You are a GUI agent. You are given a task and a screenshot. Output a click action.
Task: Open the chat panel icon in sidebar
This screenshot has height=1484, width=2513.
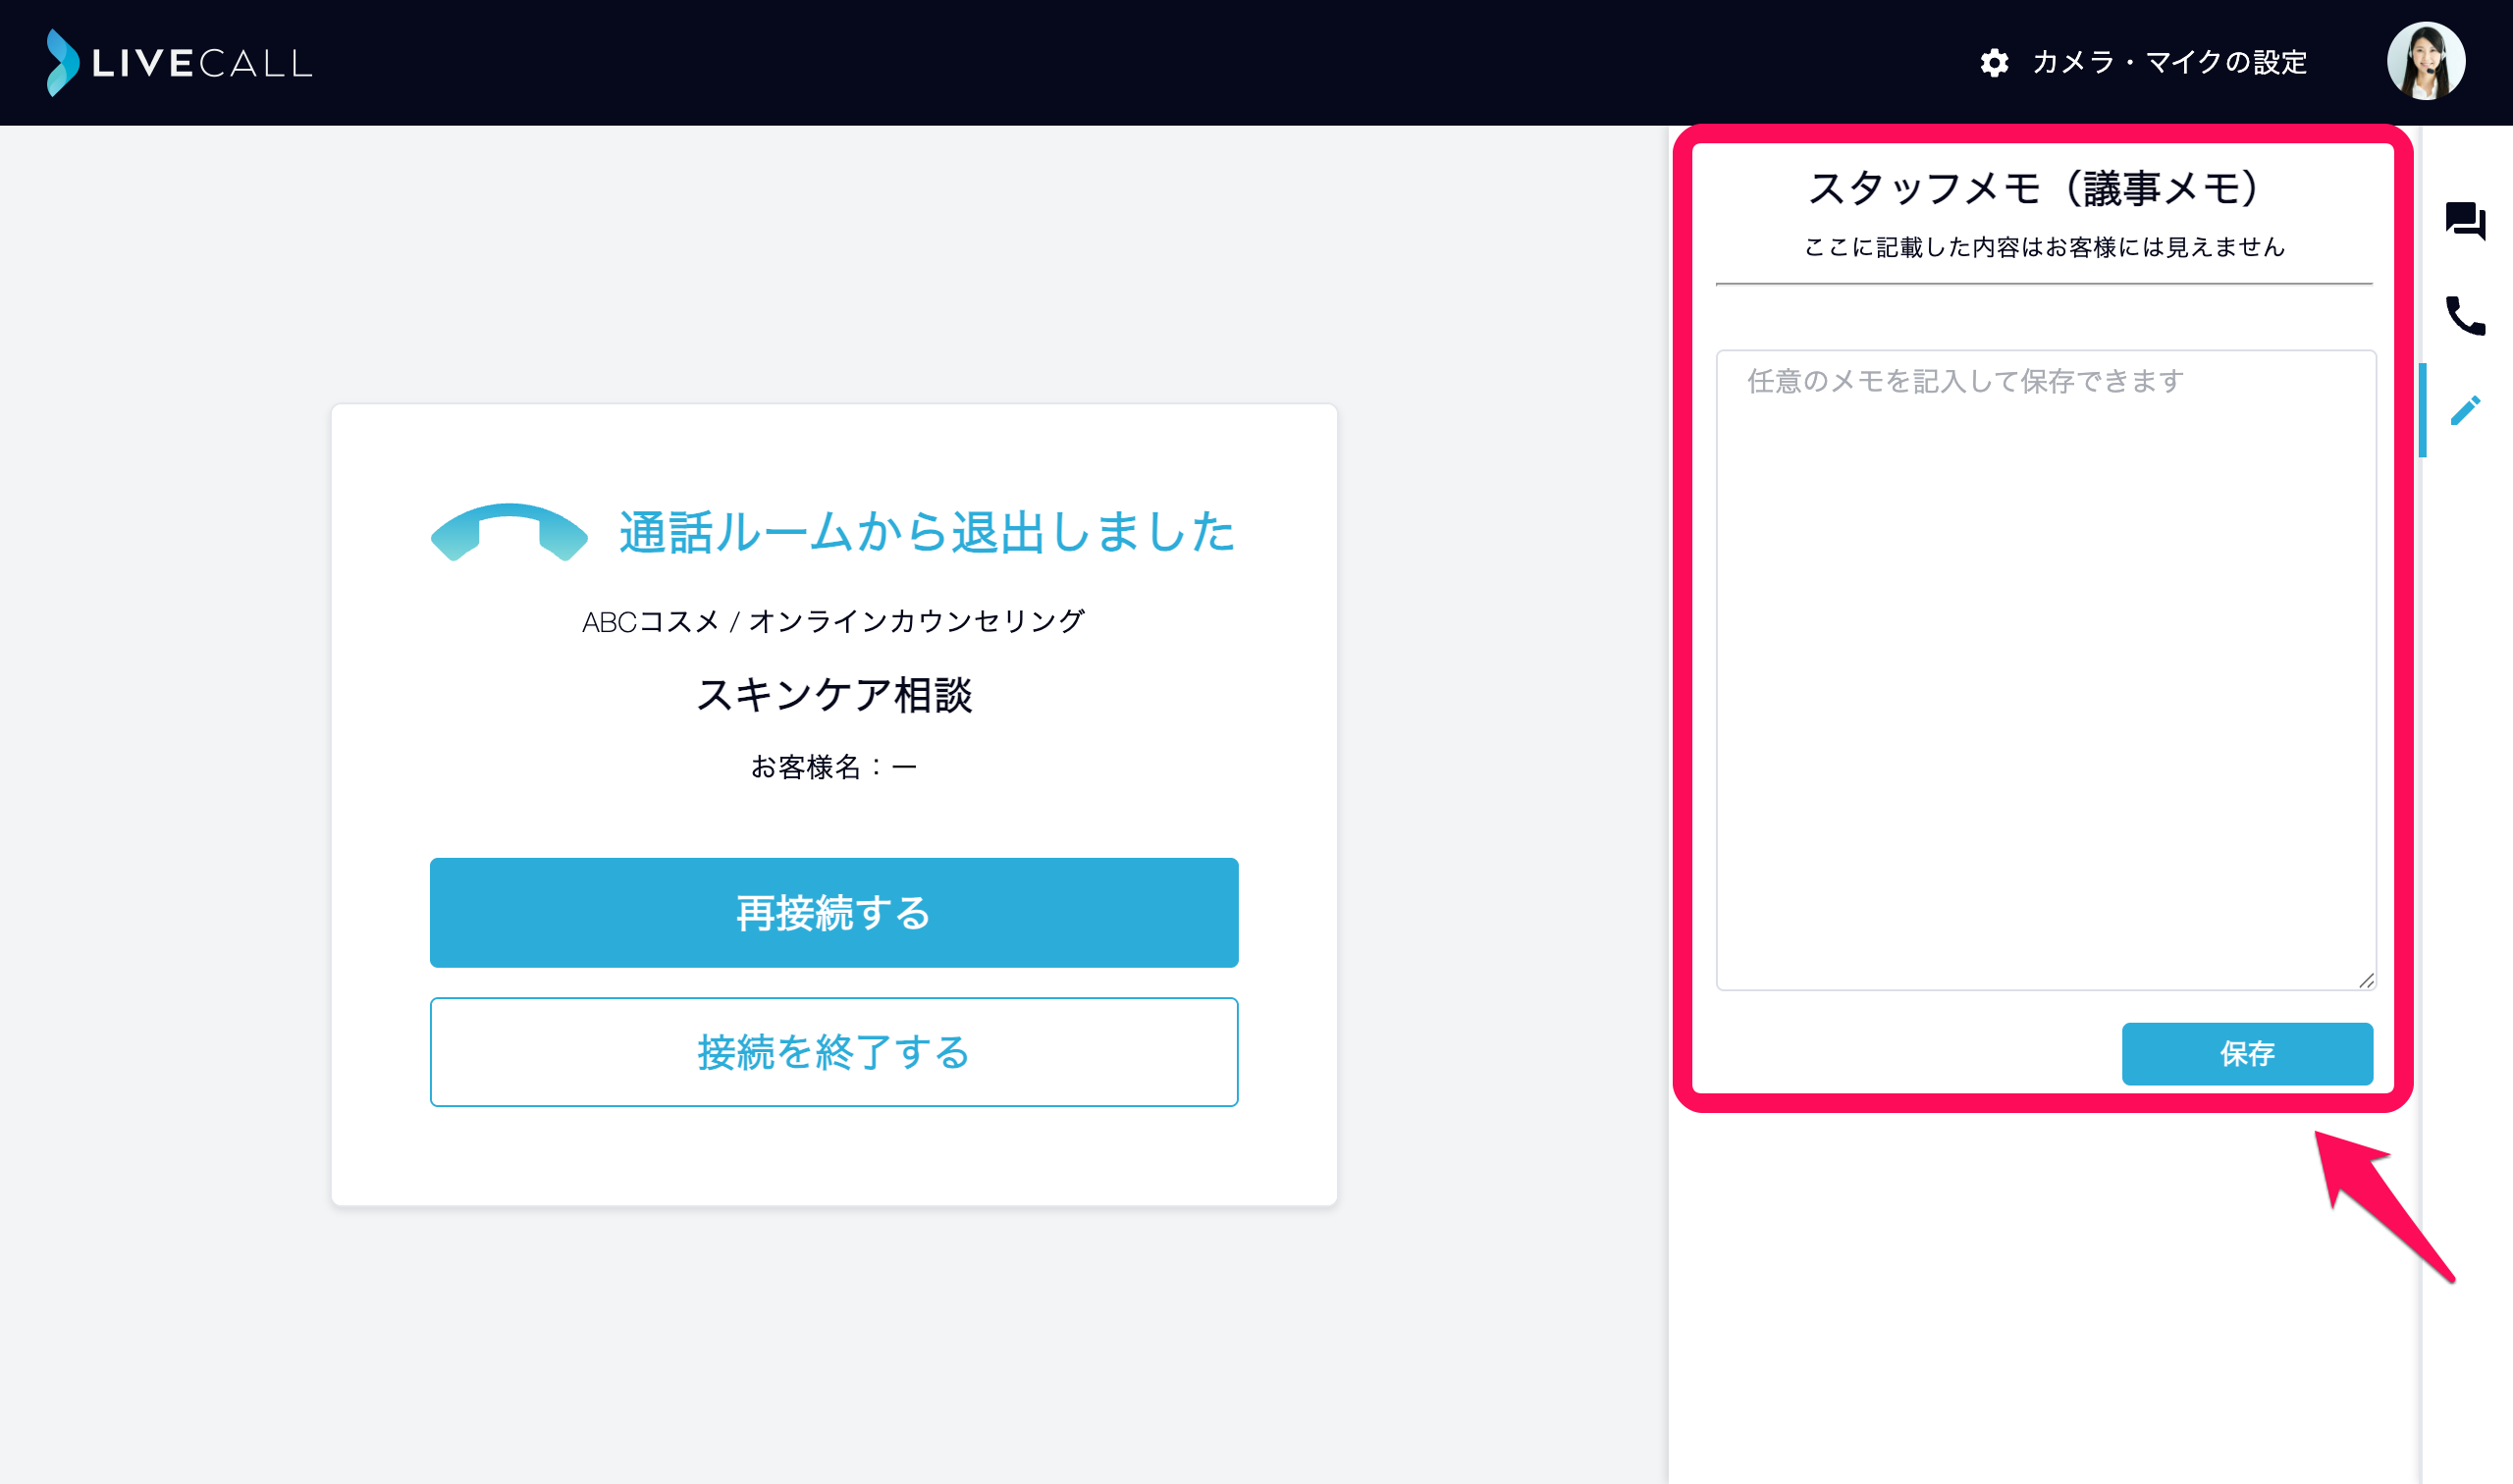click(x=2465, y=221)
